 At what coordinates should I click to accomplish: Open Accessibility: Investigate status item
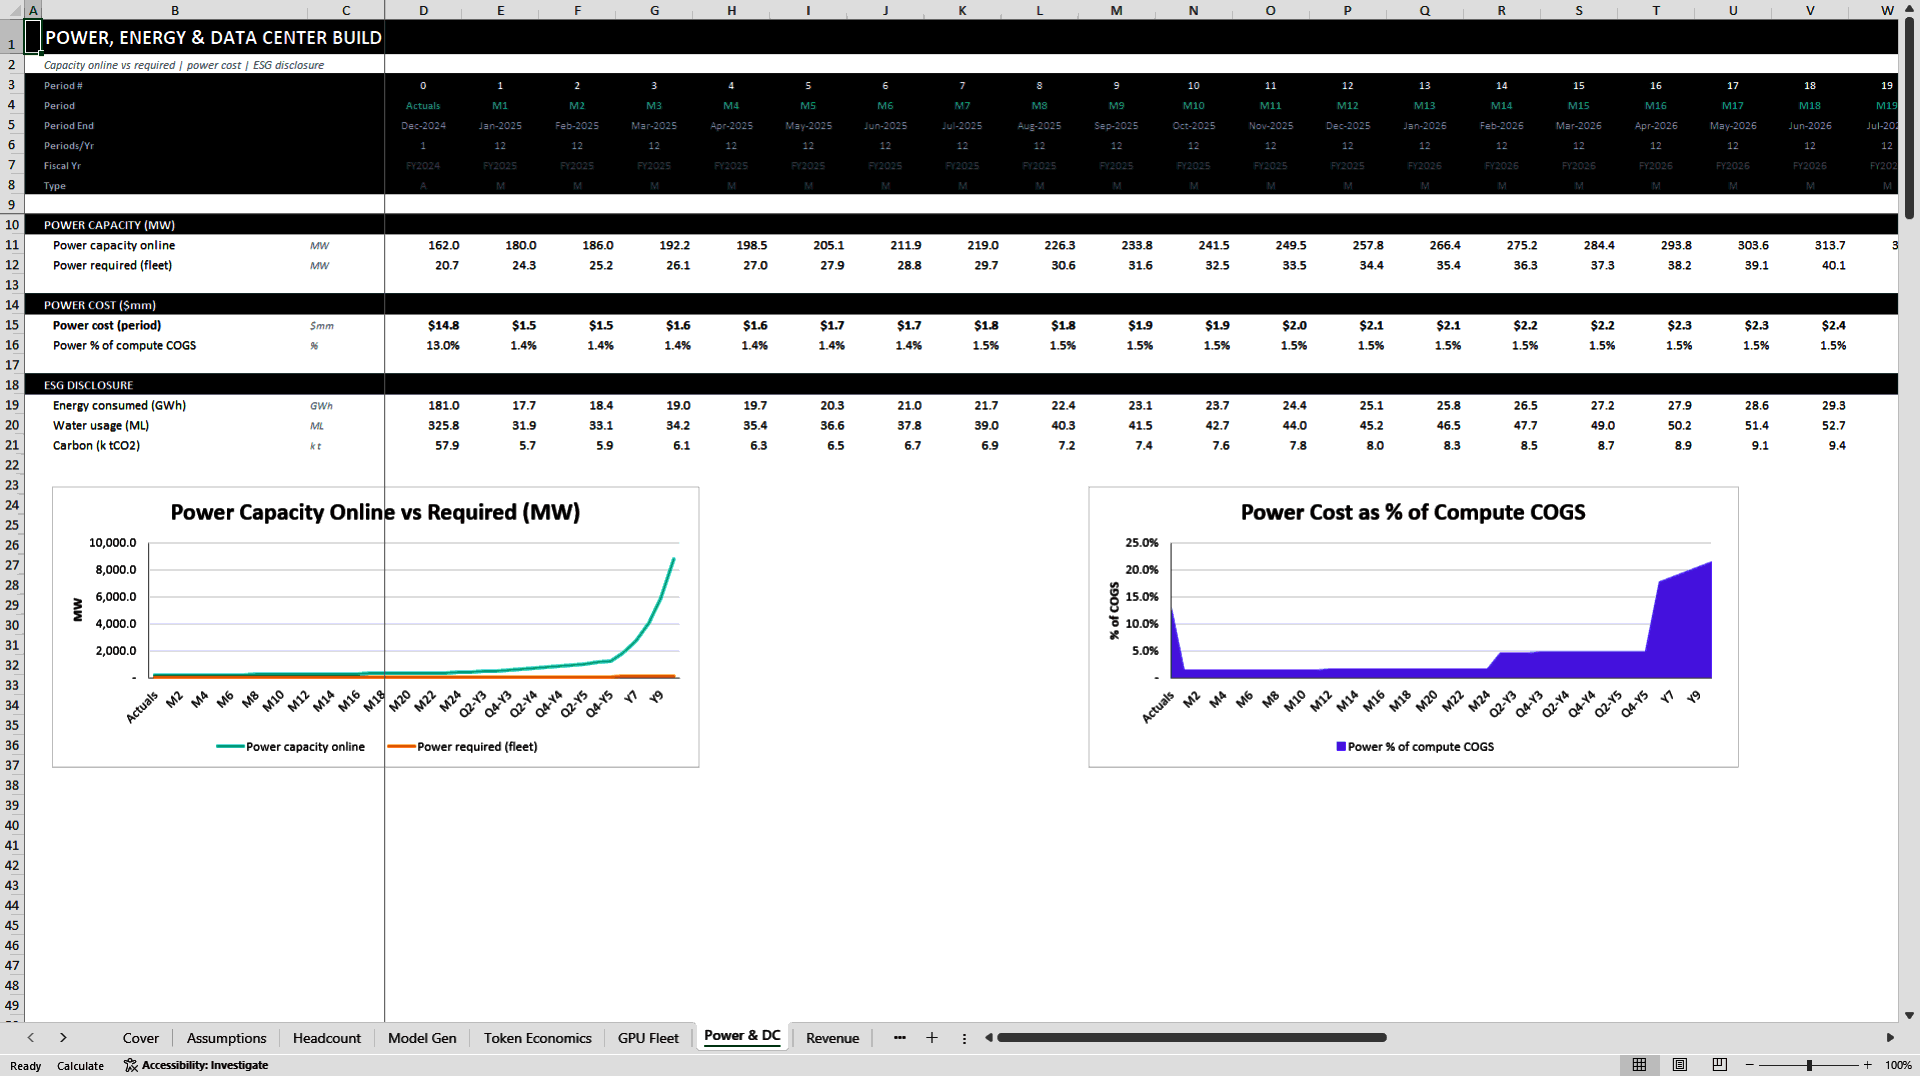pos(196,1065)
